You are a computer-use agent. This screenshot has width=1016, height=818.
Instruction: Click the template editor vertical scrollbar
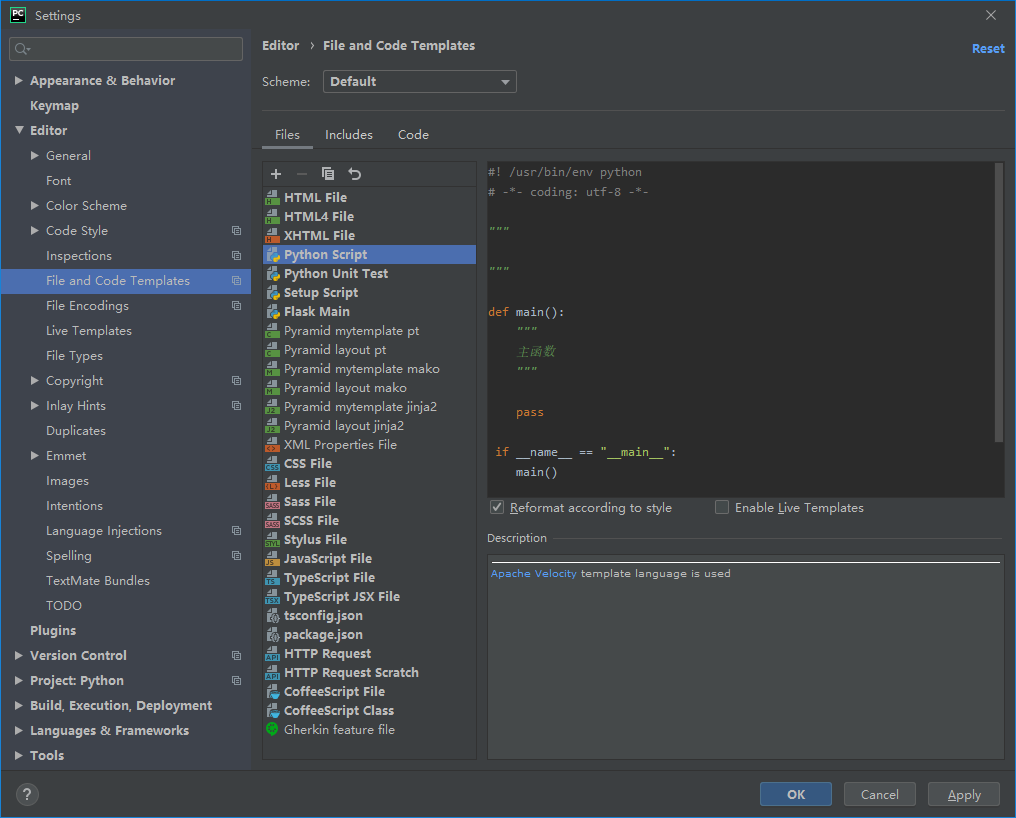click(999, 302)
